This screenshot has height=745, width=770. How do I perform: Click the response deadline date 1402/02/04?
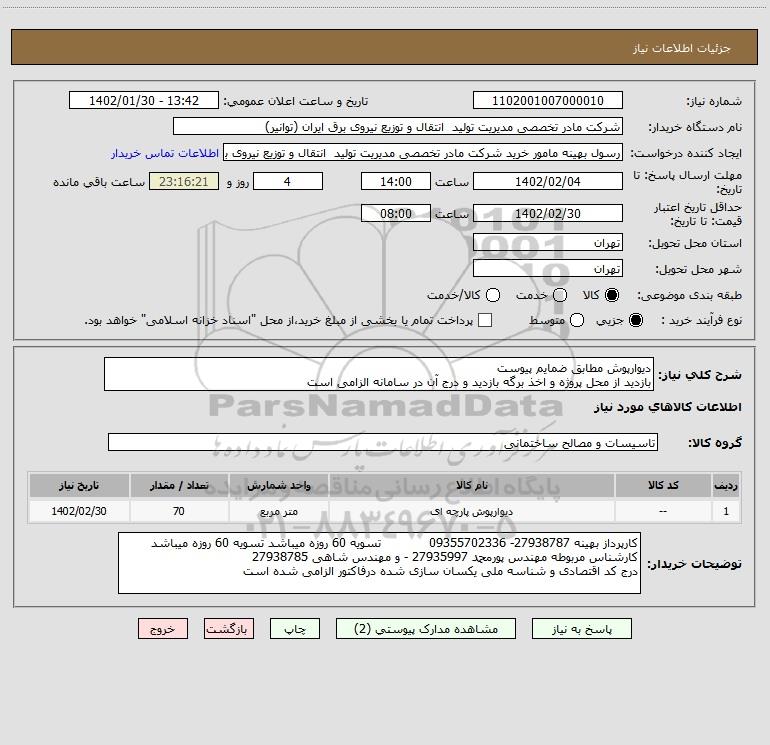point(548,182)
